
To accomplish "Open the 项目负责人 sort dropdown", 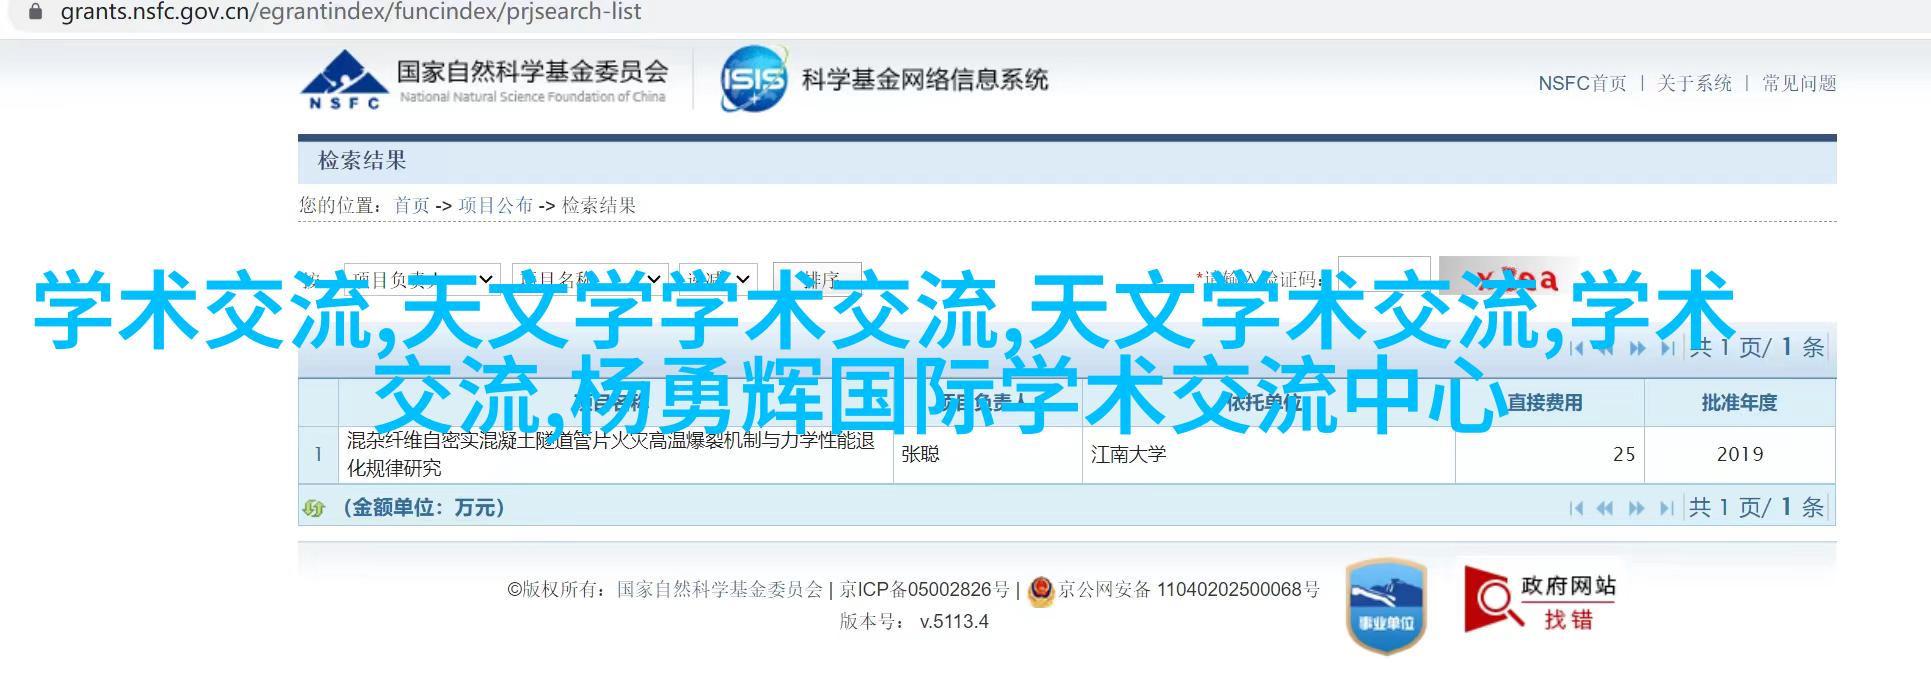I will point(421,279).
